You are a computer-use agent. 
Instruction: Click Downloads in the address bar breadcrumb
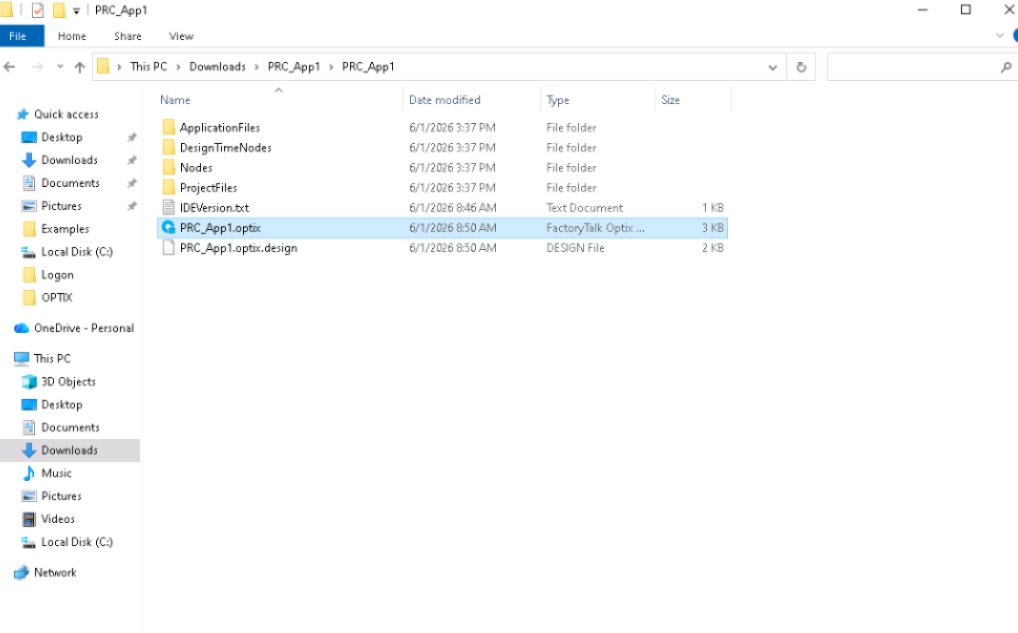click(217, 67)
